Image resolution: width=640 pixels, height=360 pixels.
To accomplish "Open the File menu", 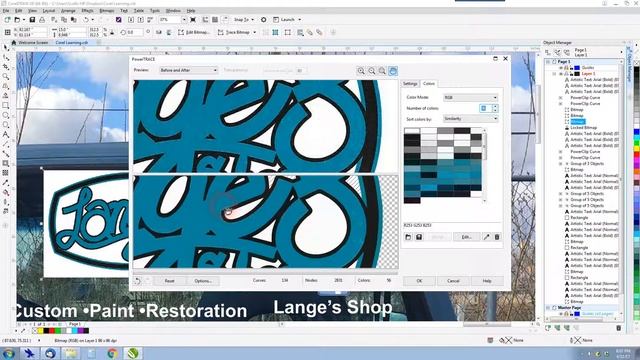I will pos(6,11).
